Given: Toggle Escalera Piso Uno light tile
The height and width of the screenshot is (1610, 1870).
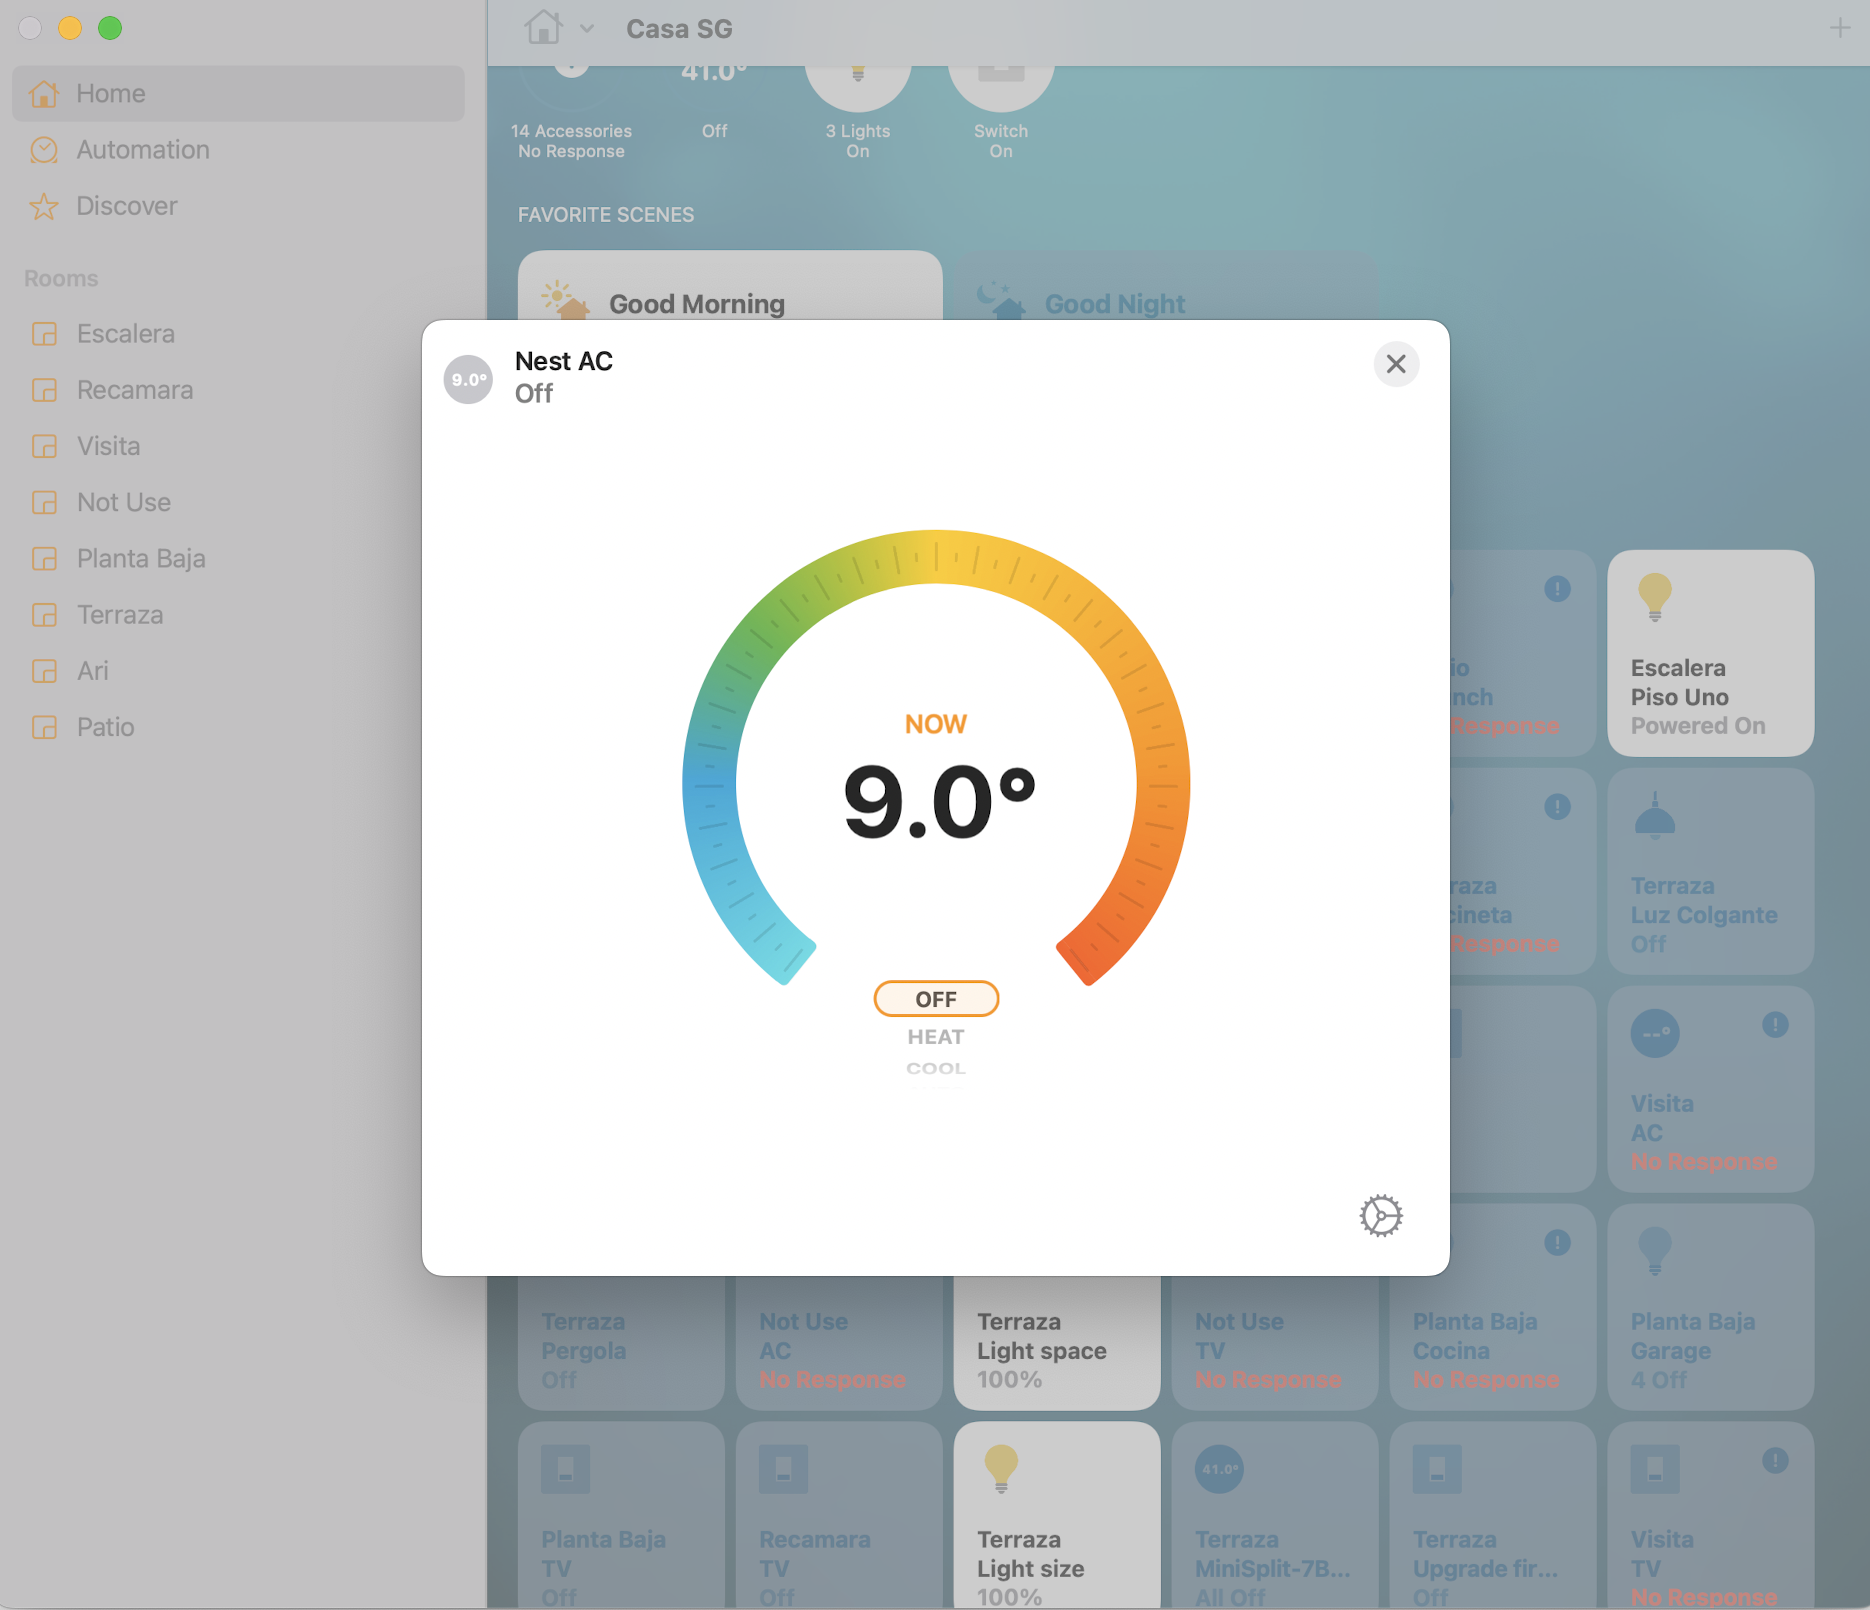Looking at the screenshot, I should click(x=1710, y=653).
